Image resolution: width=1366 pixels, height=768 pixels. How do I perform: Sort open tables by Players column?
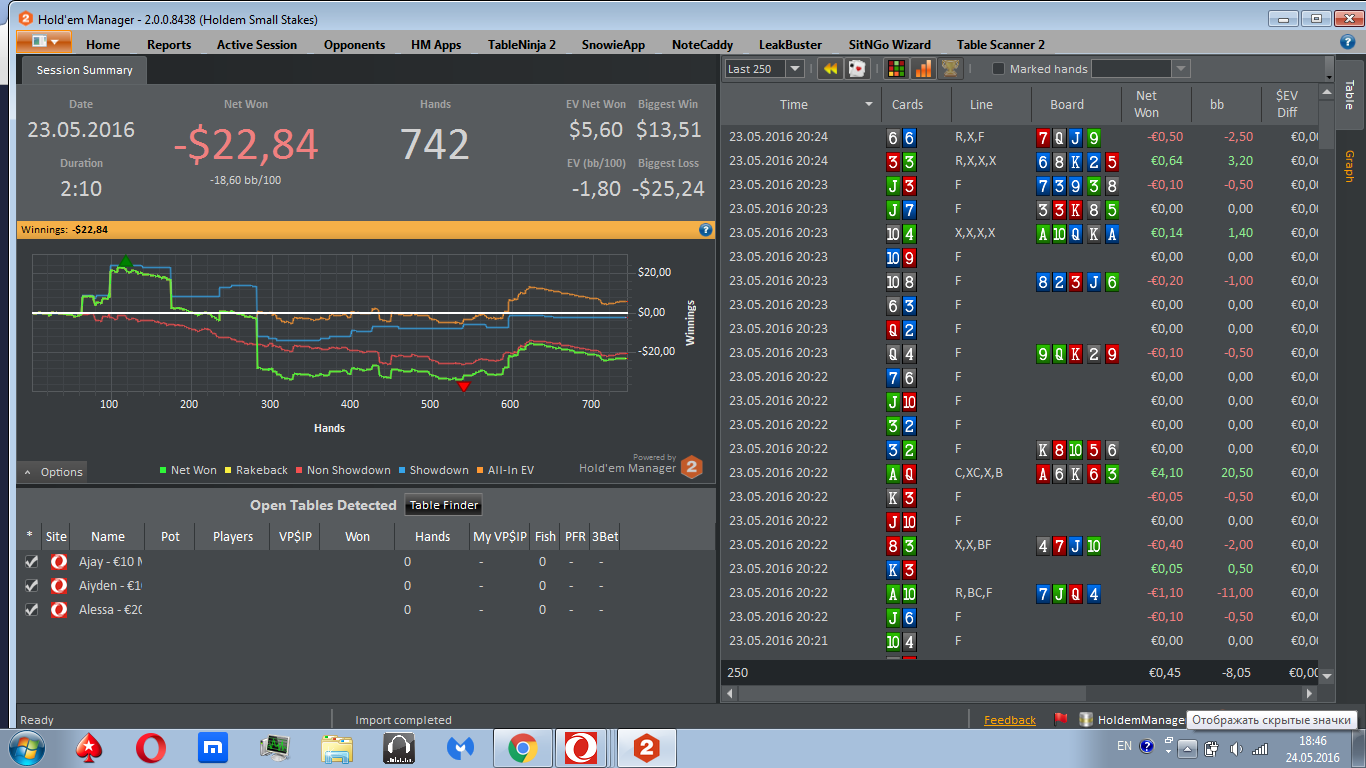[x=233, y=536]
